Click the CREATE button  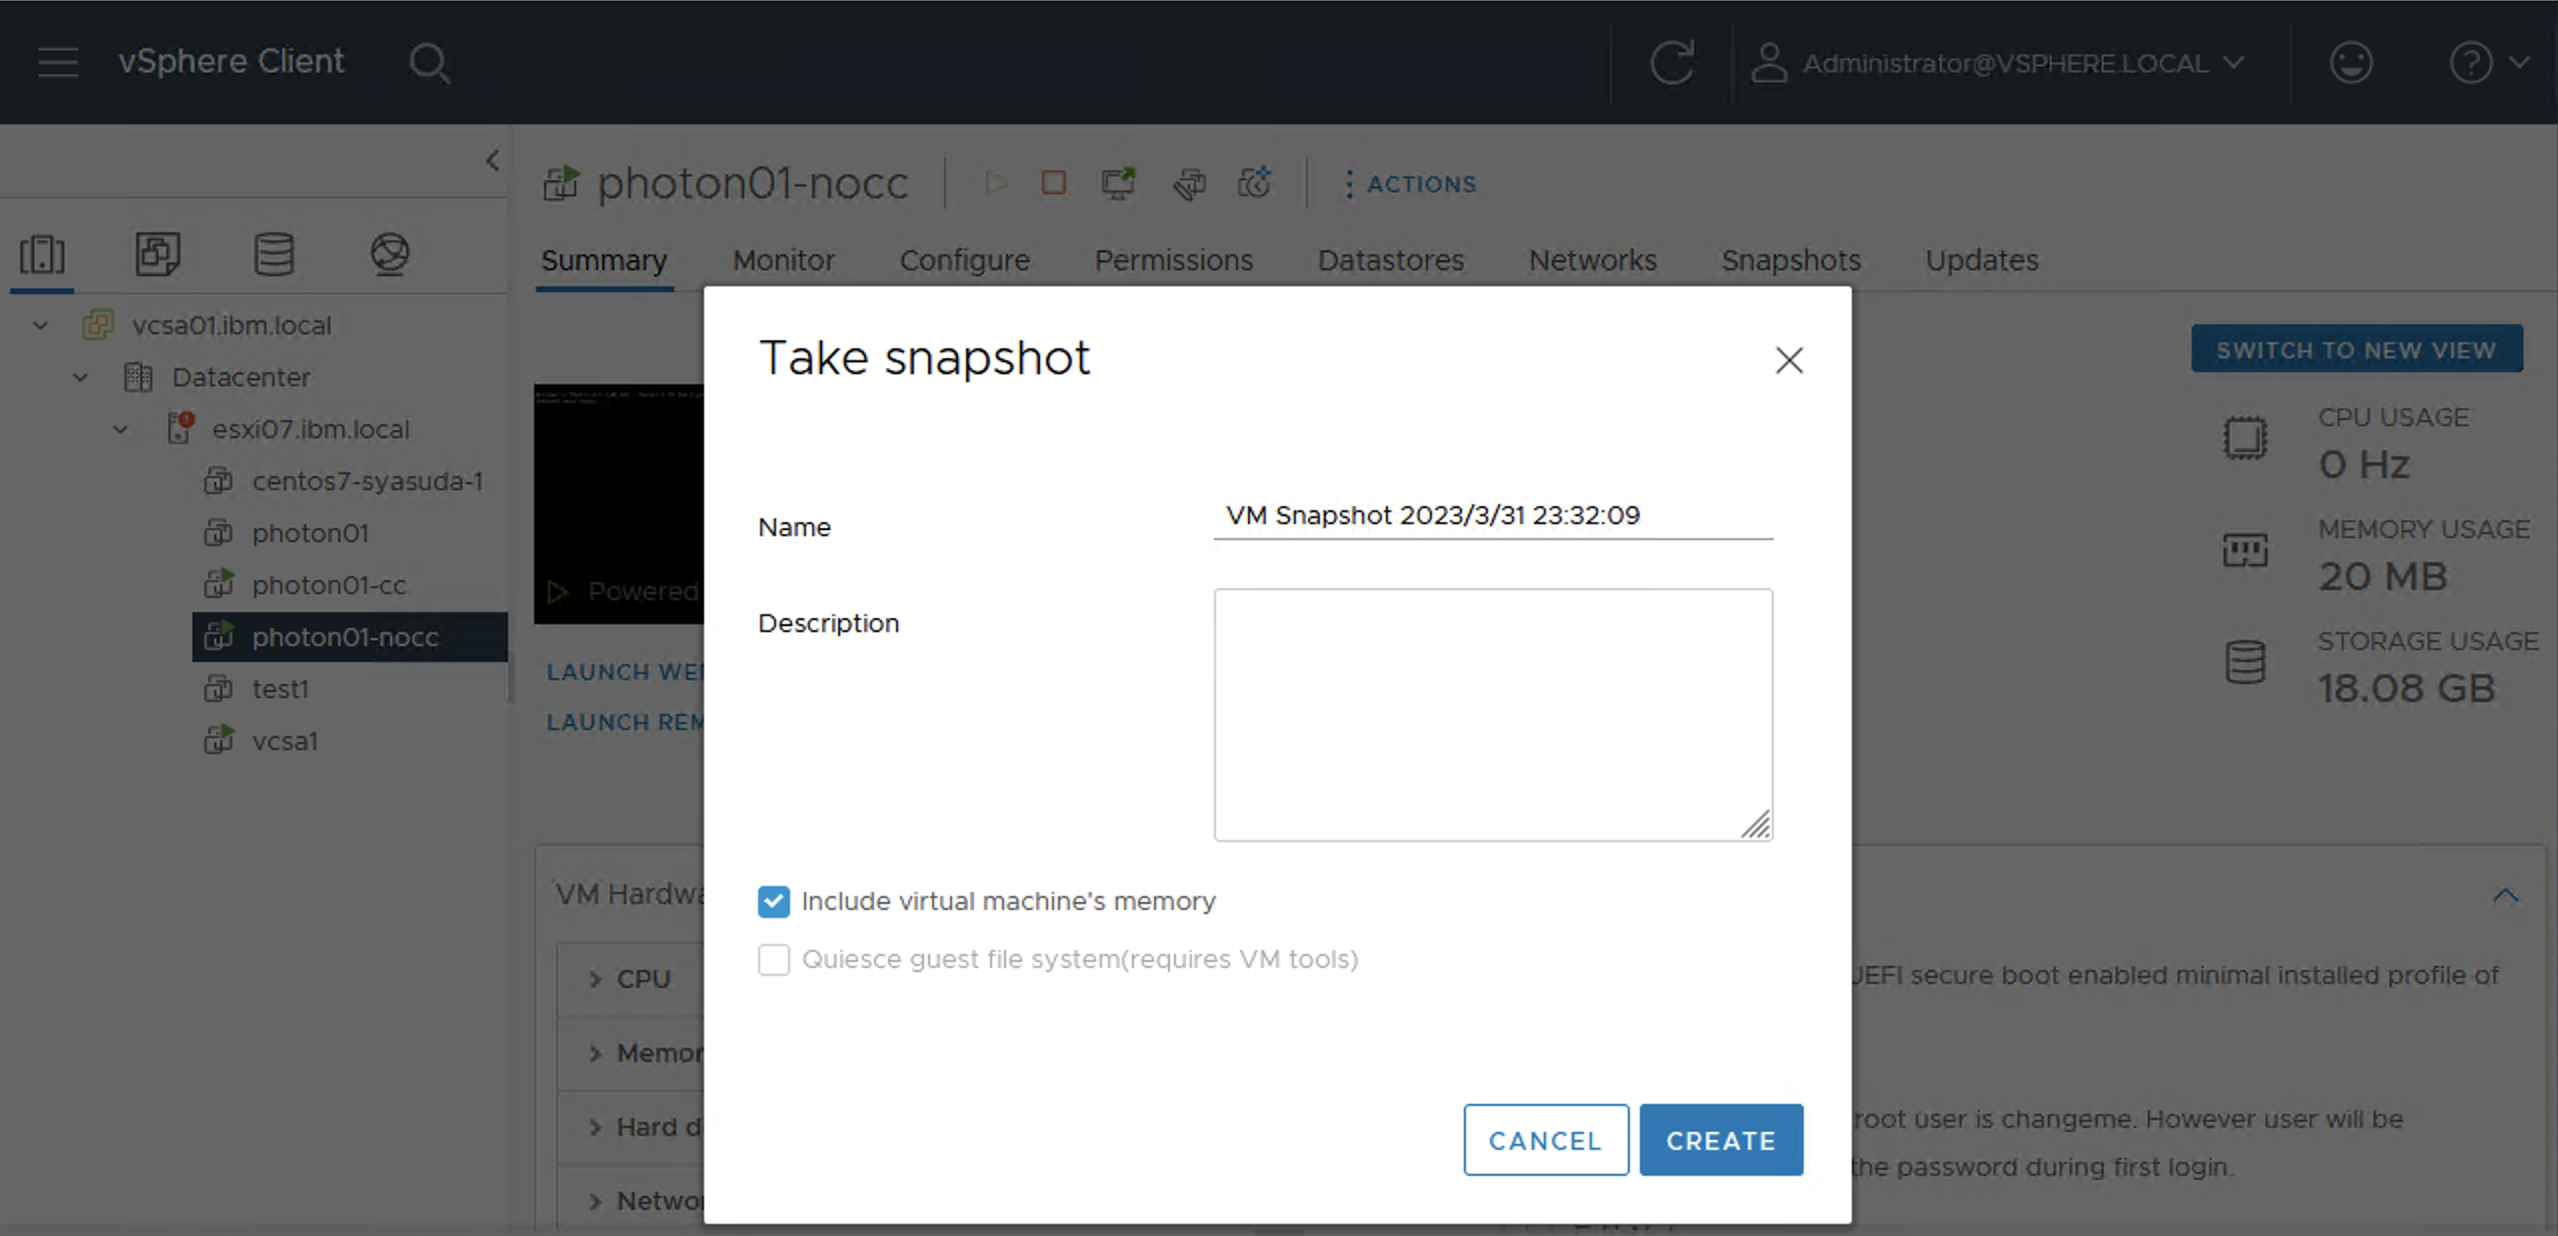[x=1720, y=1140]
